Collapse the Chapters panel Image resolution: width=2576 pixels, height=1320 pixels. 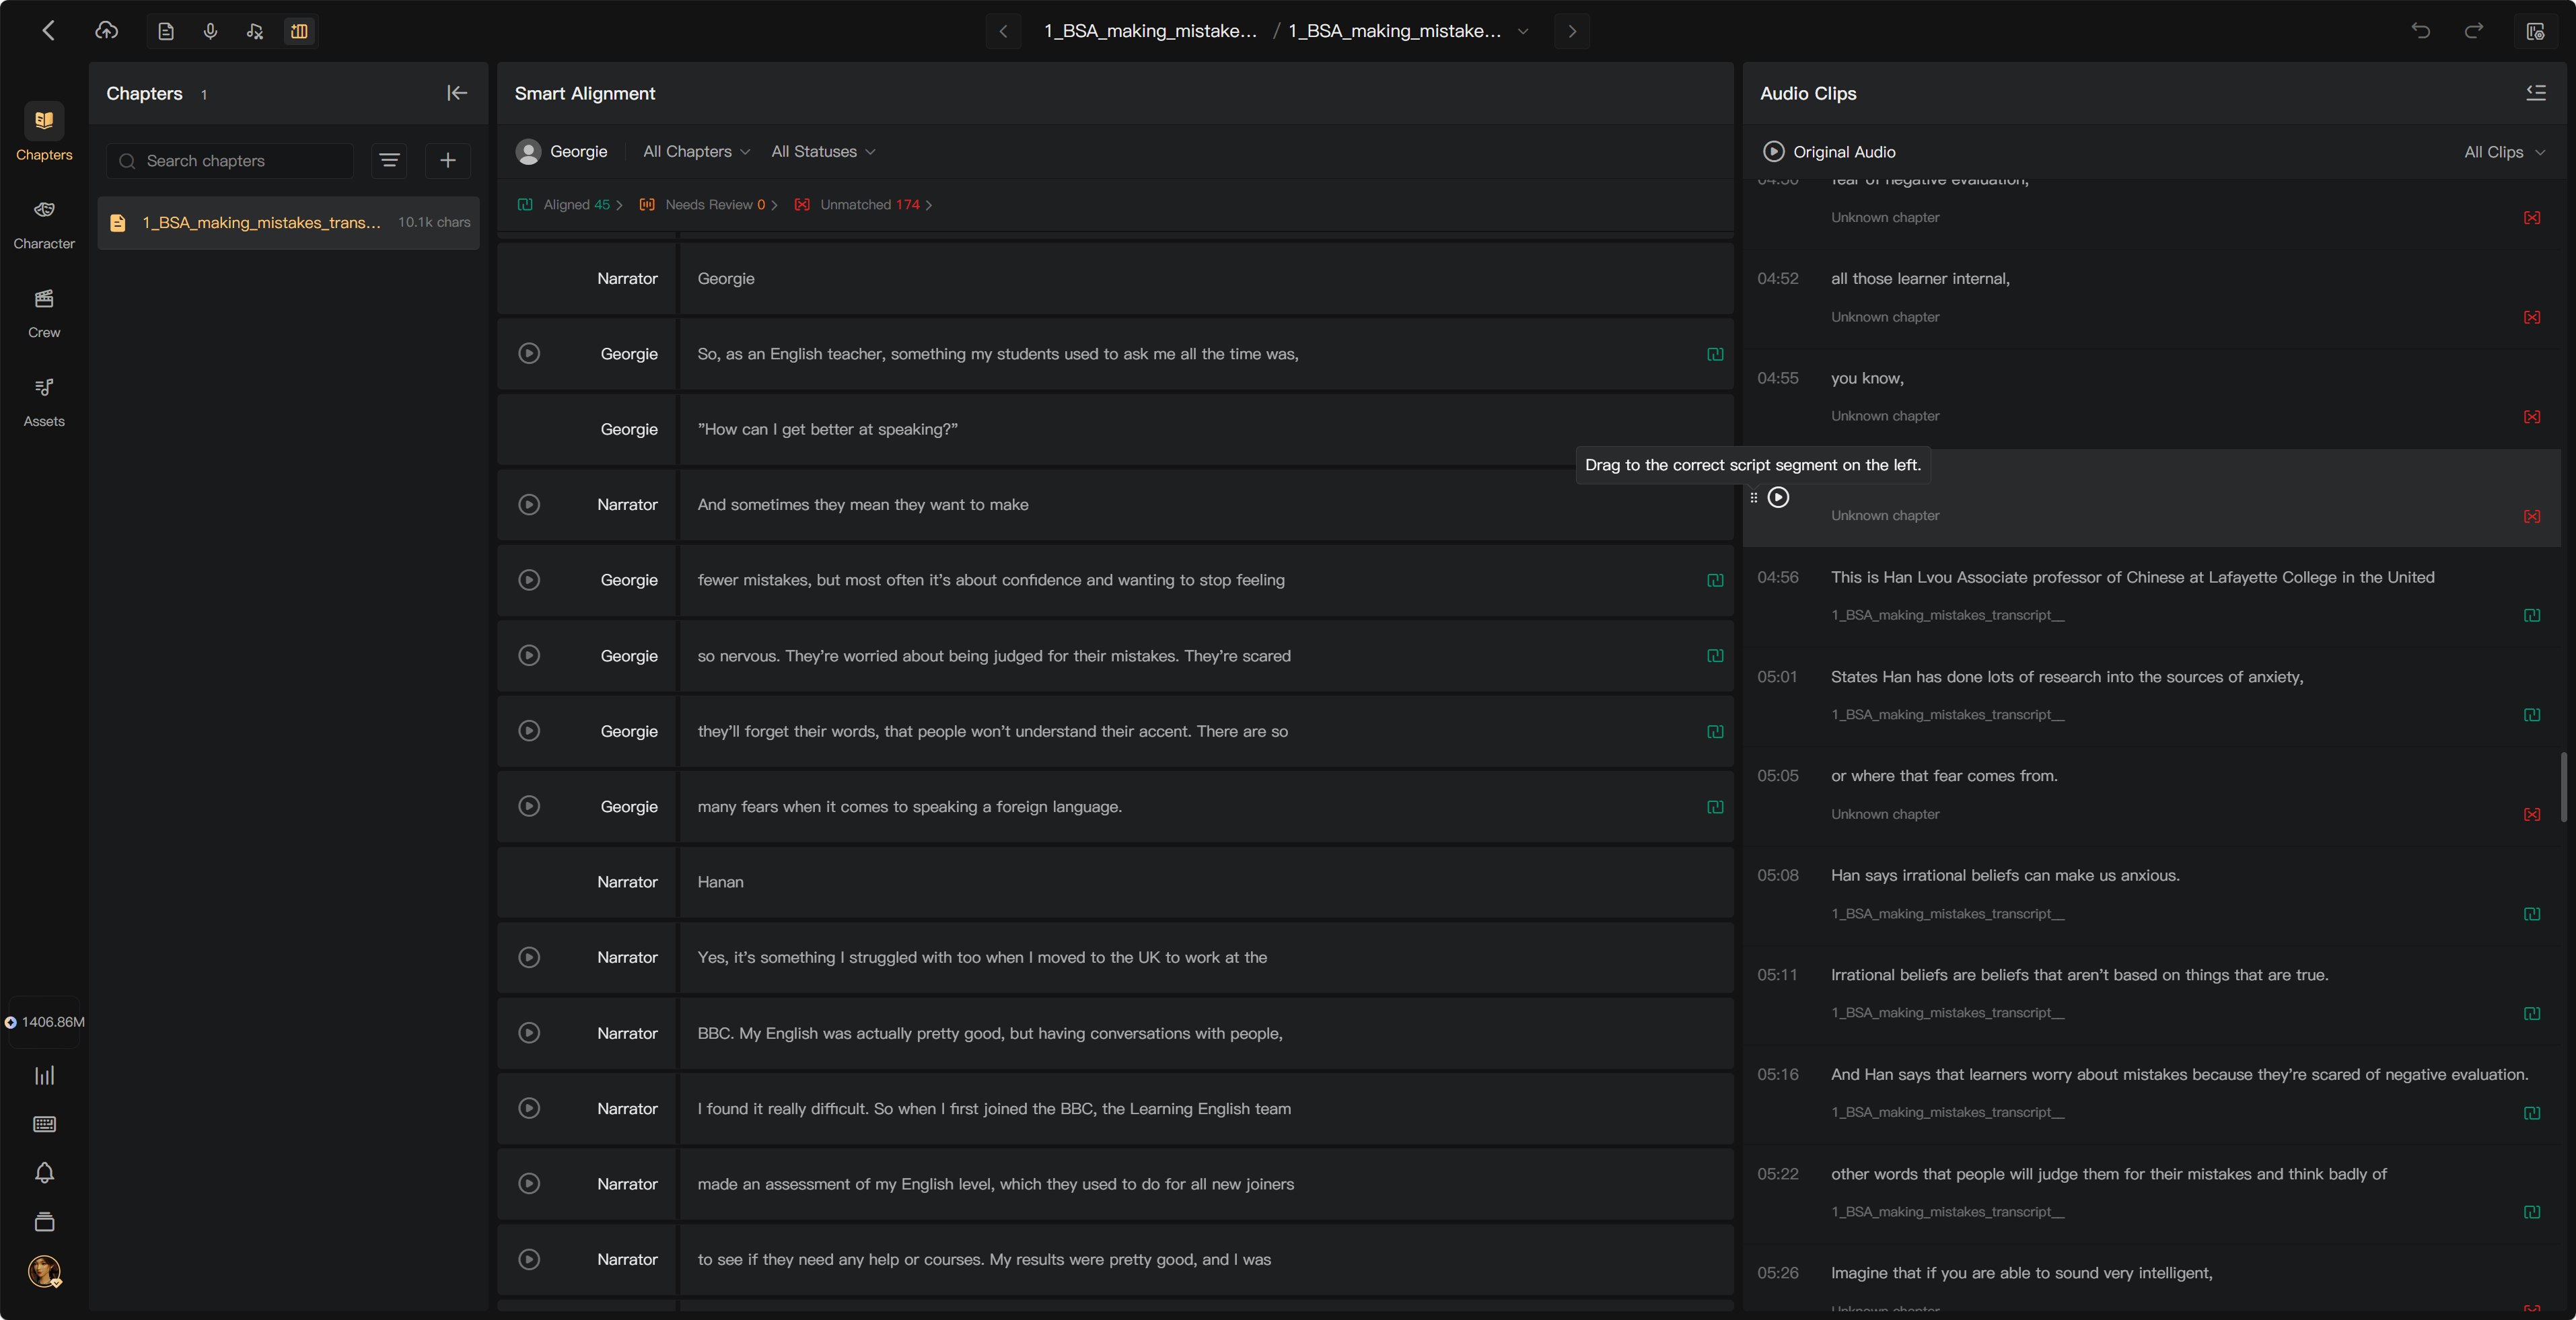pyautogui.click(x=457, y=93)
